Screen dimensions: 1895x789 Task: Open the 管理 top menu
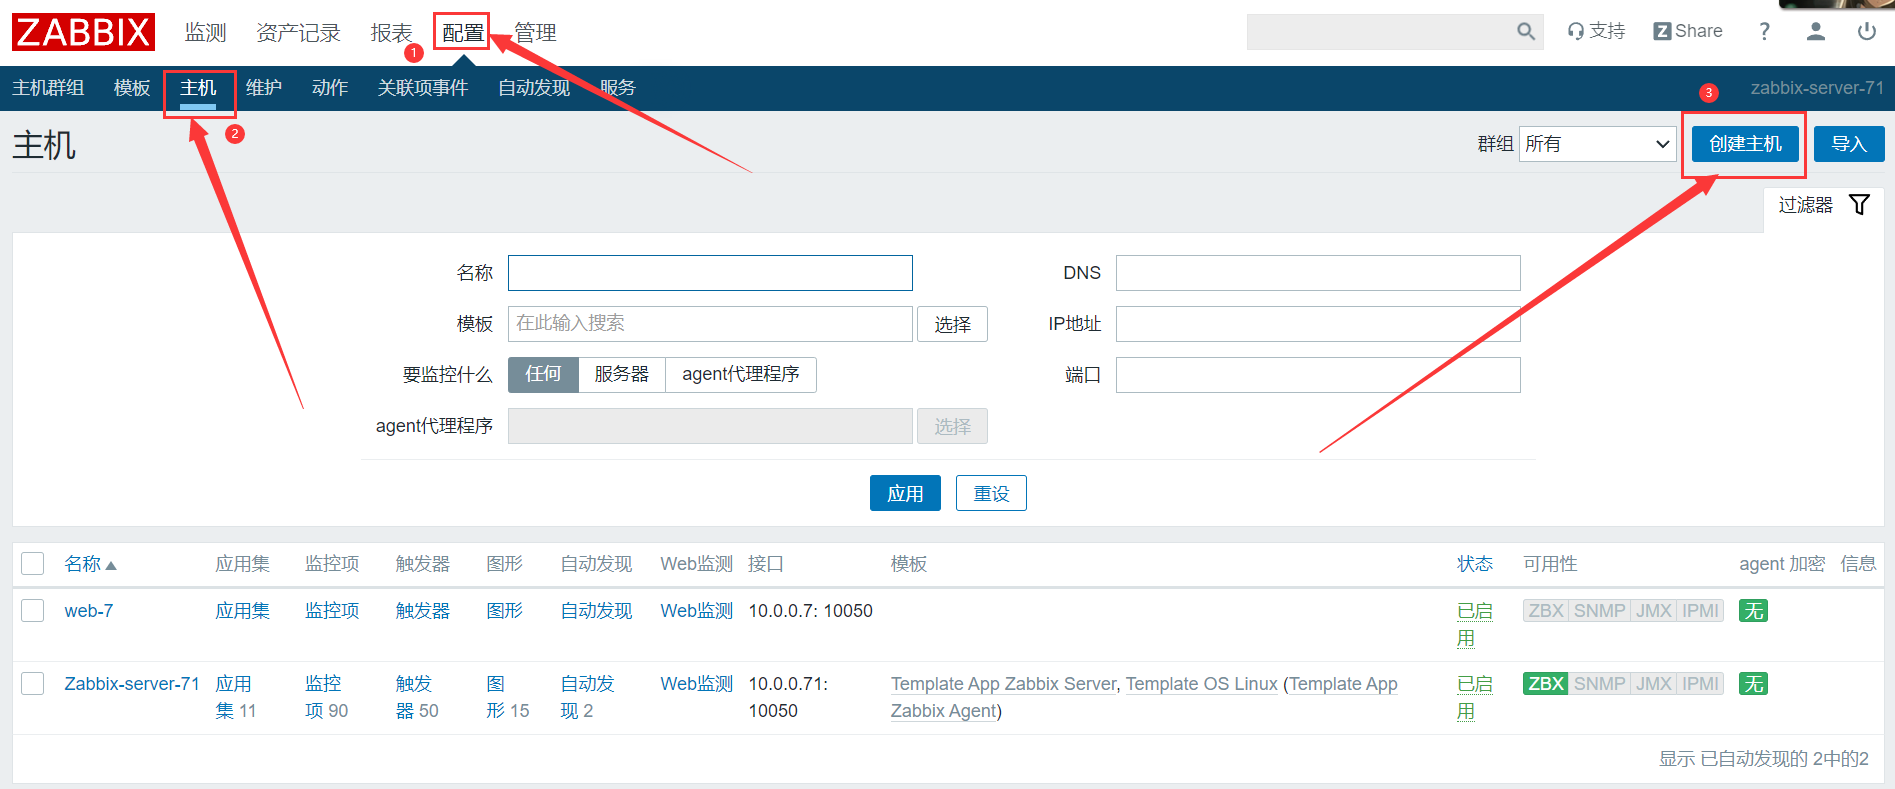click(535, 33)
